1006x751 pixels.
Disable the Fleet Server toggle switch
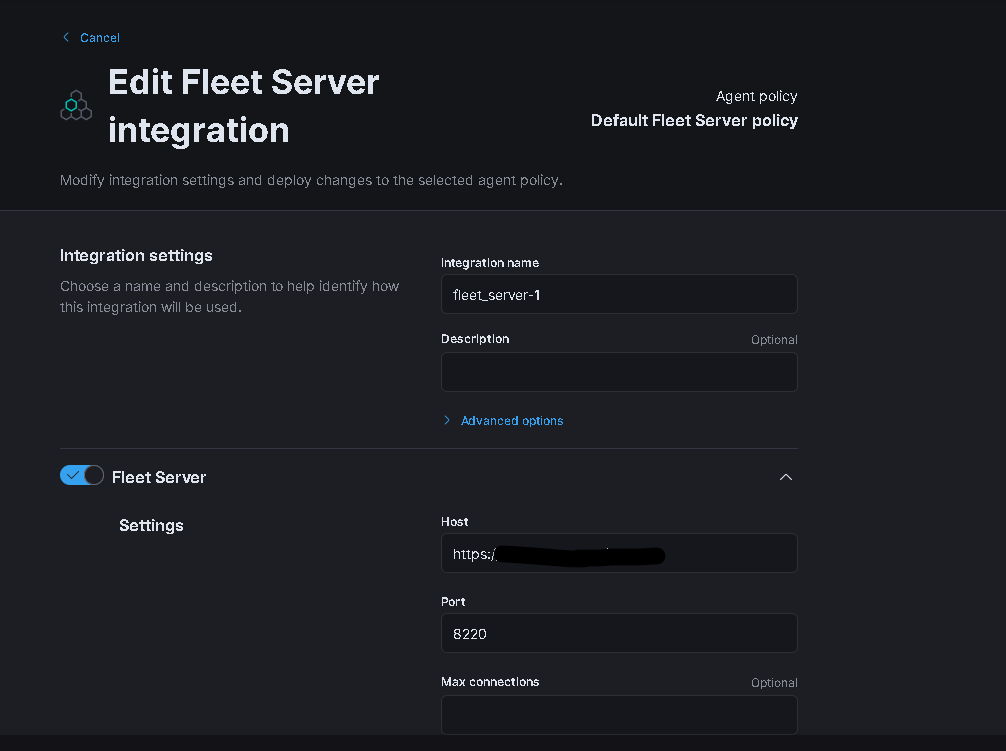(x=82, y=476)
